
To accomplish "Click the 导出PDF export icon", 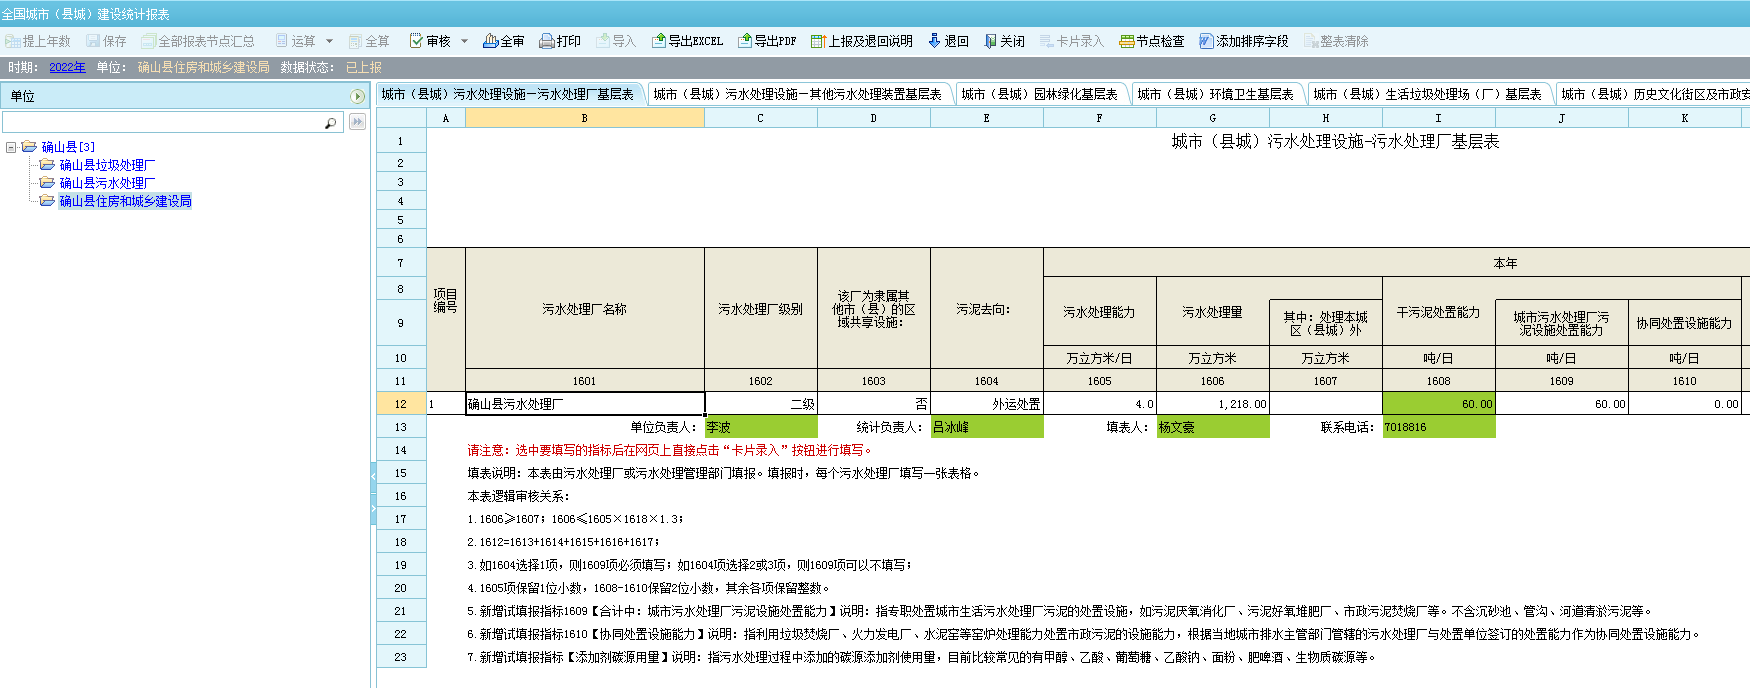I will point(745,41).
